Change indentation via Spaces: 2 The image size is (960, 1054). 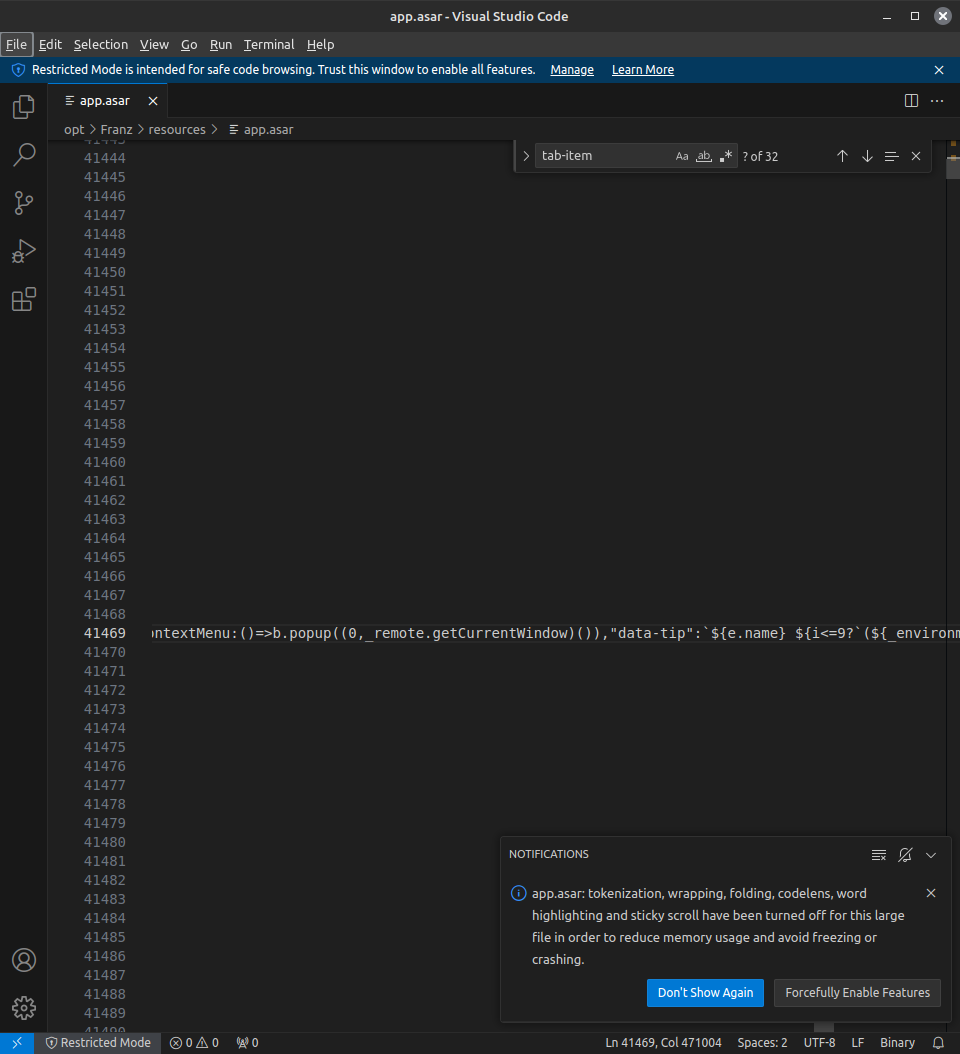(x=762, y=1043)
